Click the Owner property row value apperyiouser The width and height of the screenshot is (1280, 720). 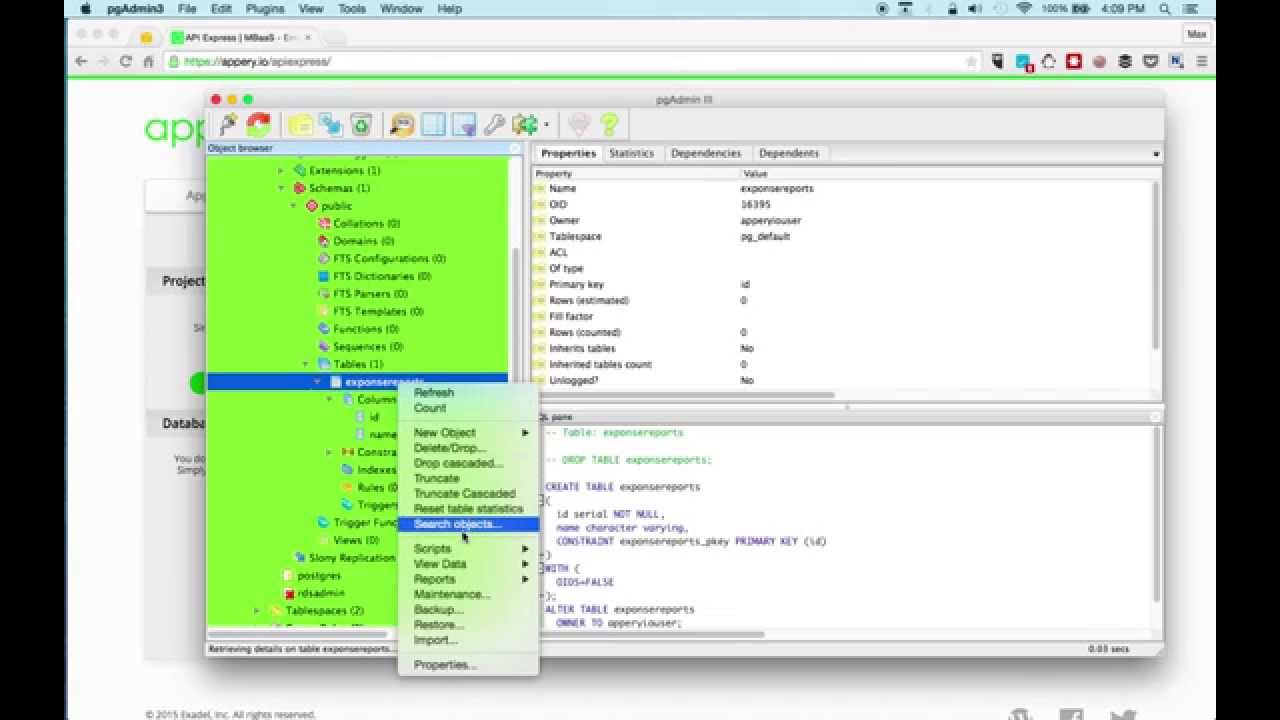pyautogui.click(x=770, y=221)
